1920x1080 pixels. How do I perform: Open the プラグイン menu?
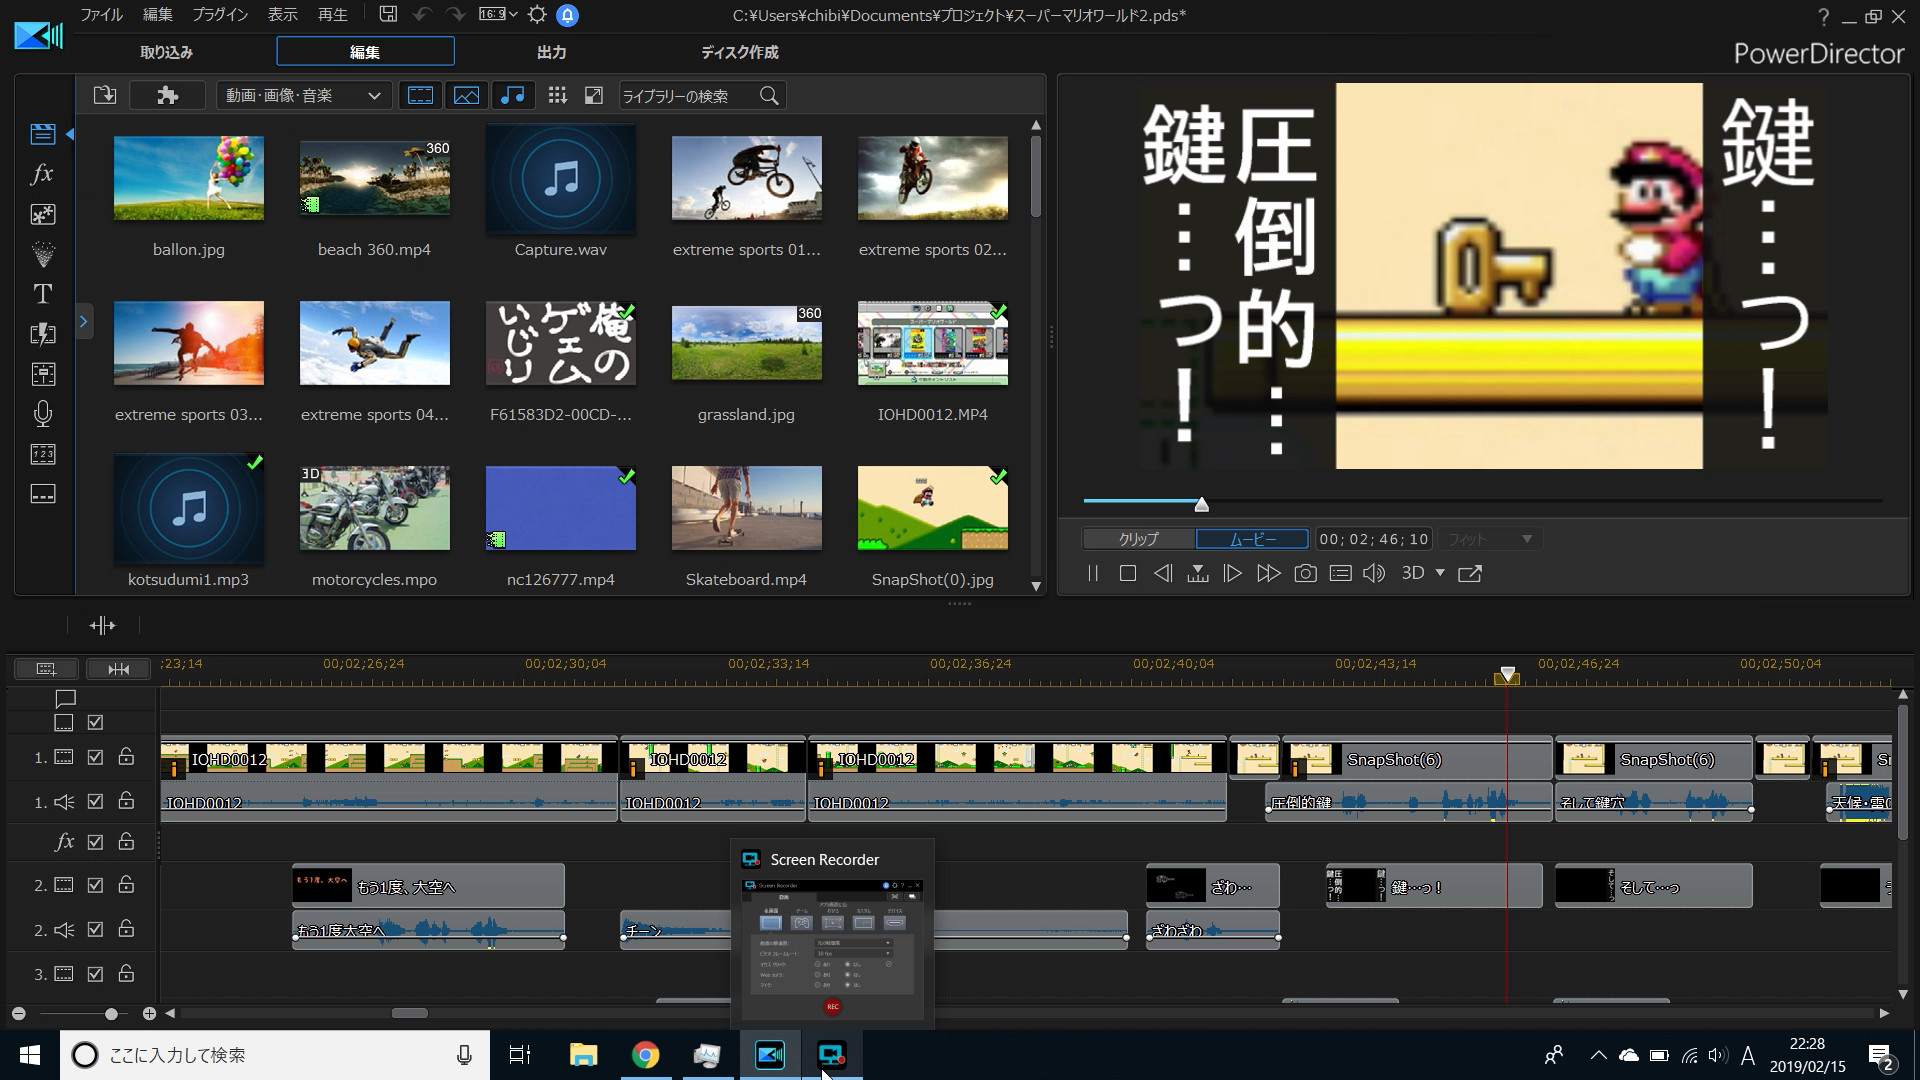coord(219,14)
